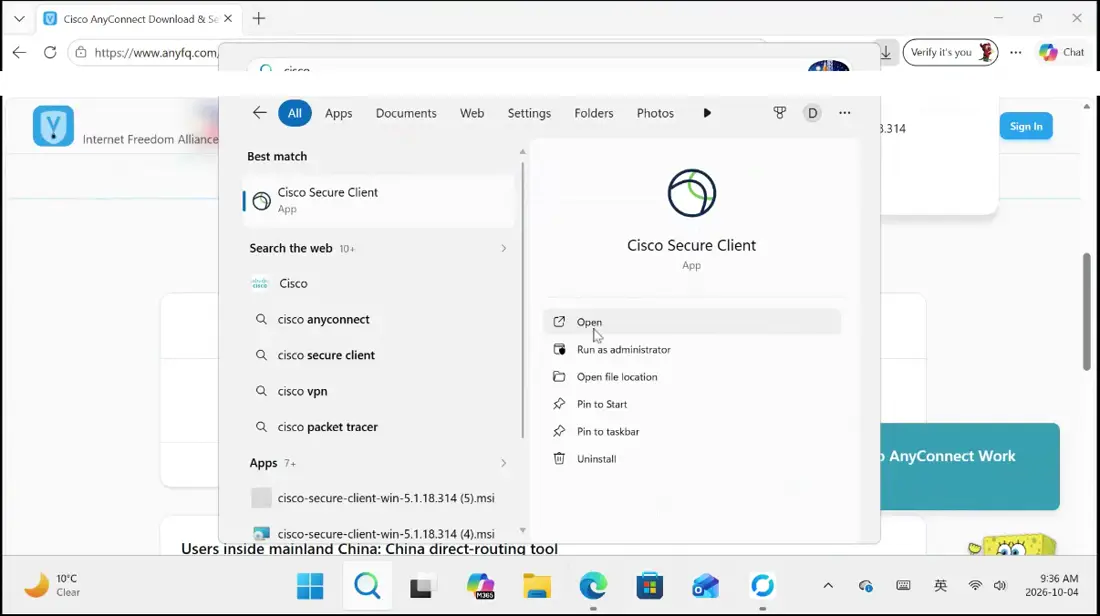Open the Wi-Fi network icon
1100x616 pixels.
(974, 586)
